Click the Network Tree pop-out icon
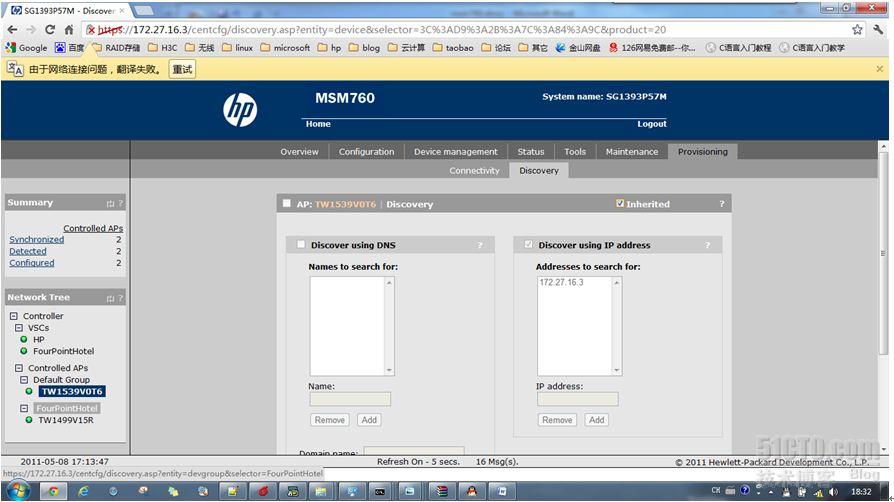 110,298
